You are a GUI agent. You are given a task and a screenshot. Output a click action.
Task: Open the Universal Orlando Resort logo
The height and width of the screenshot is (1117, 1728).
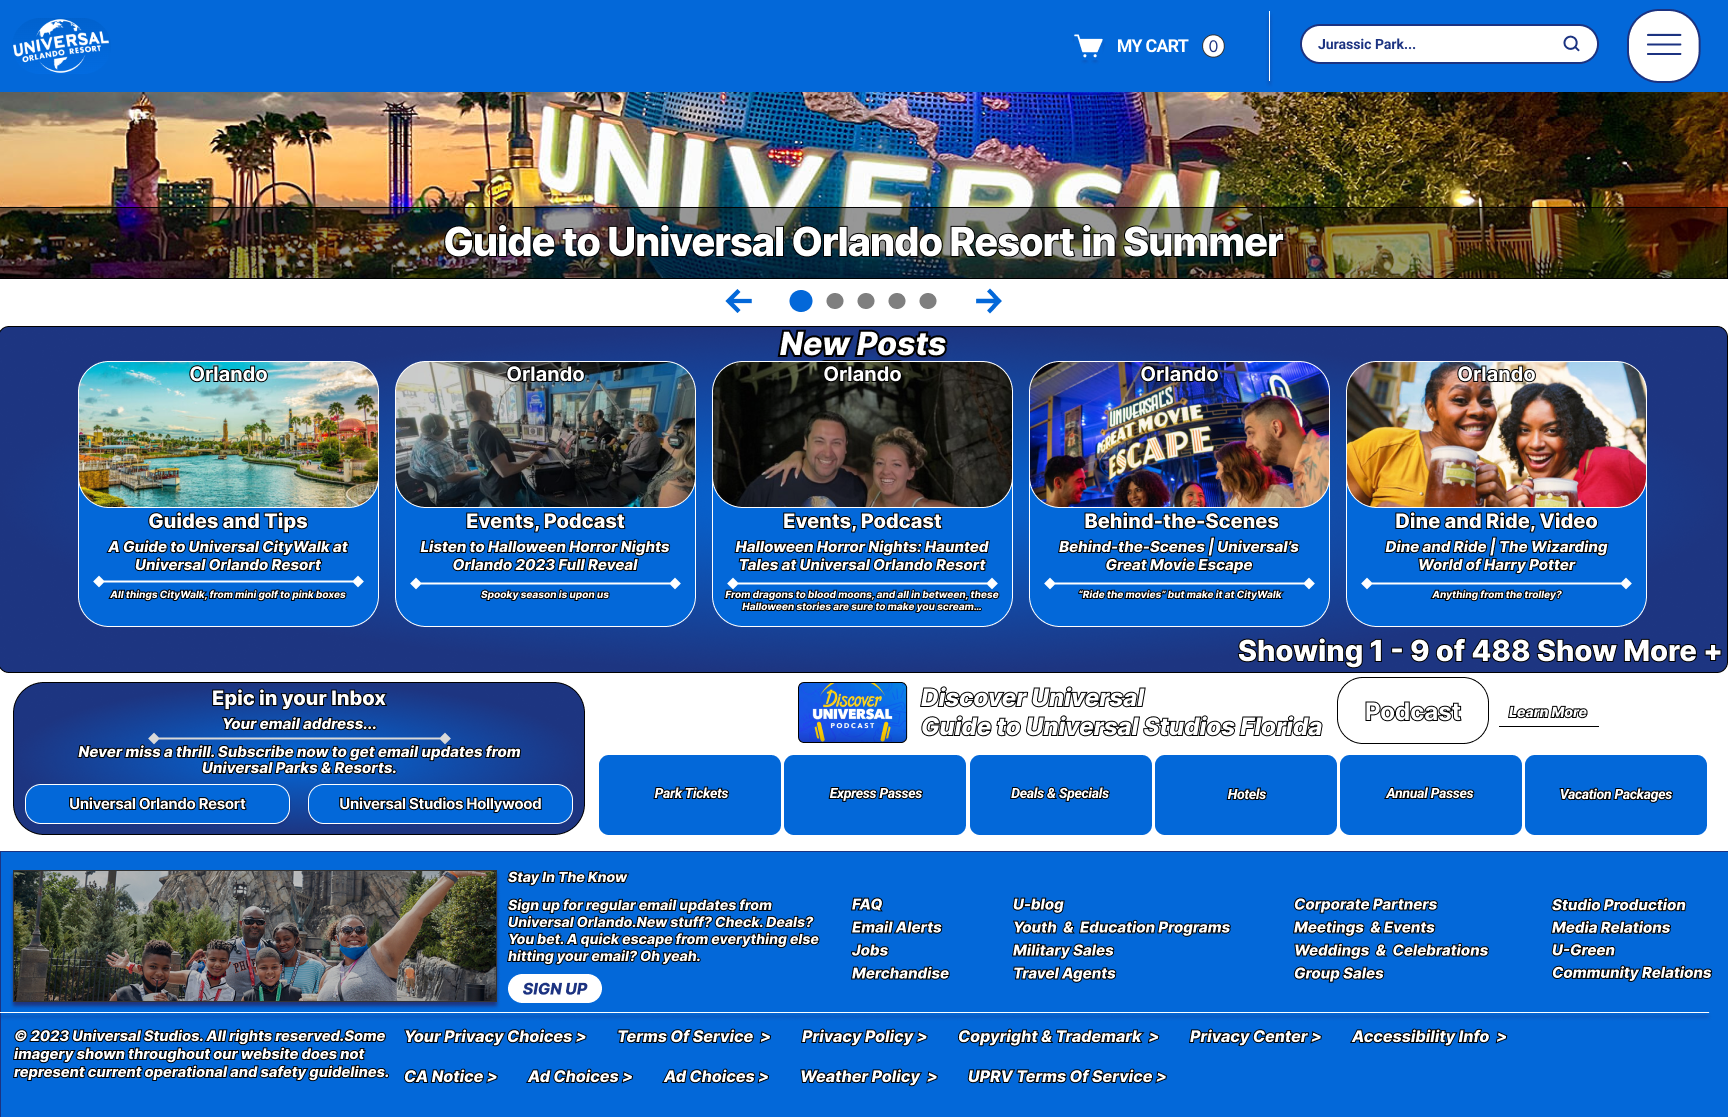point(61,45)
